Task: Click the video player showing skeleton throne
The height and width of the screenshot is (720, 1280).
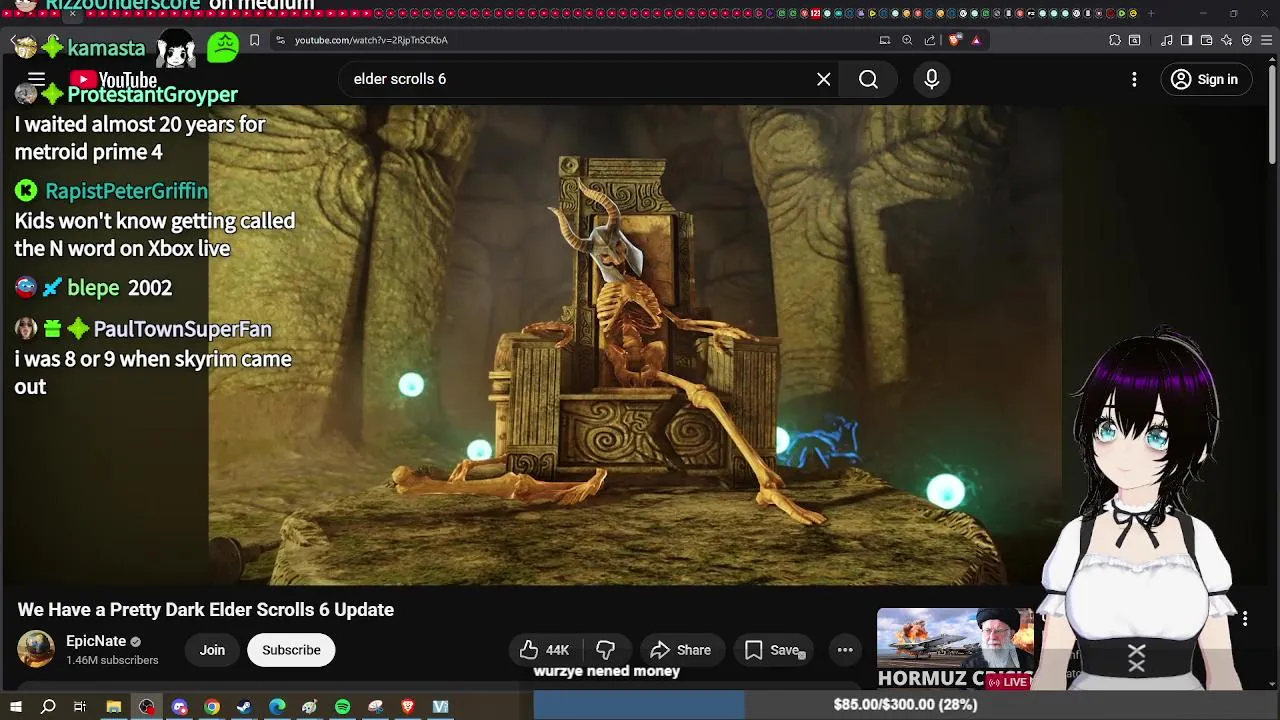Action: [635, 345]
